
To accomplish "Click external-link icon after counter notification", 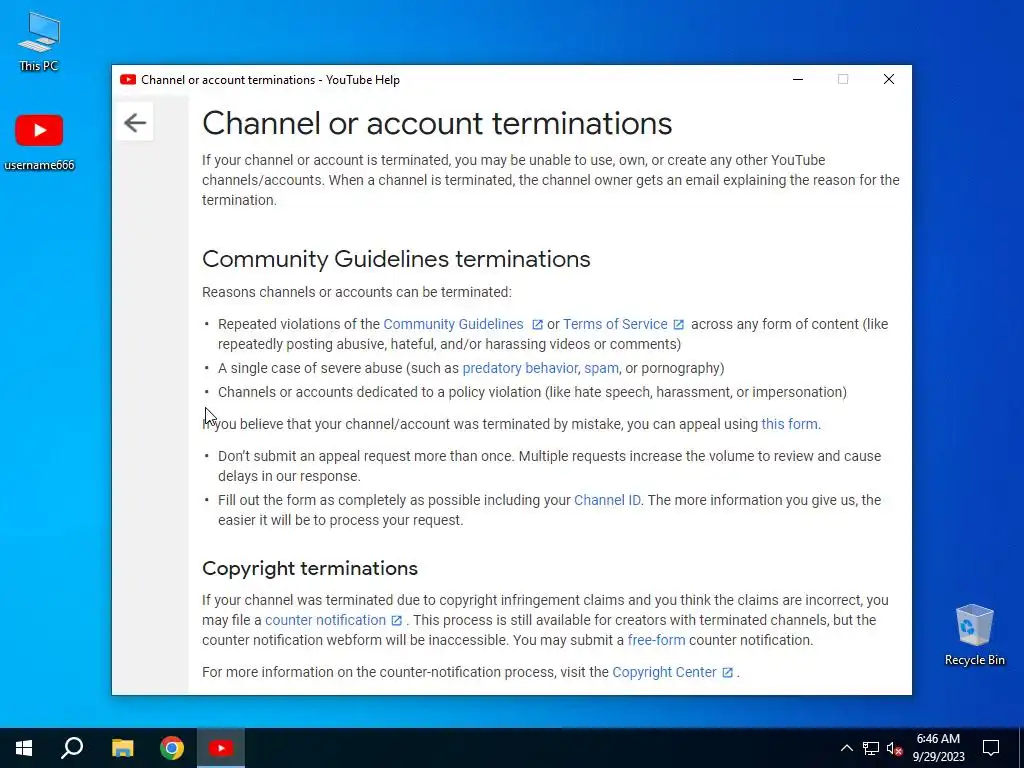I will (396, 620).
